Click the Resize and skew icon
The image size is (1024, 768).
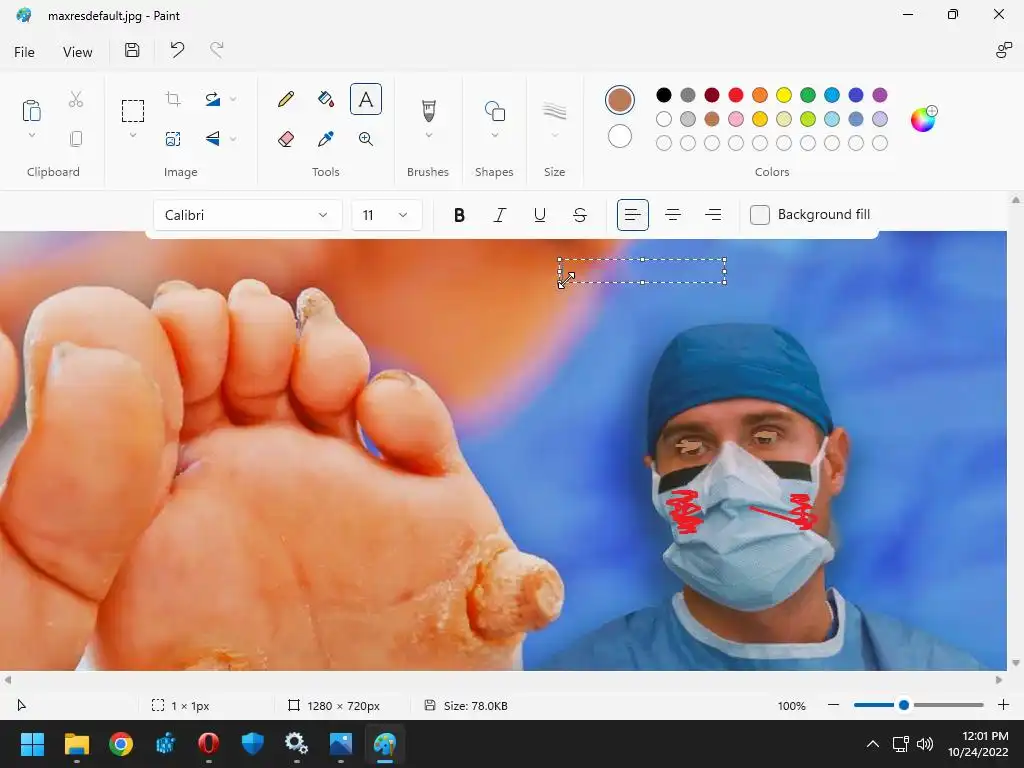point(173,139)
